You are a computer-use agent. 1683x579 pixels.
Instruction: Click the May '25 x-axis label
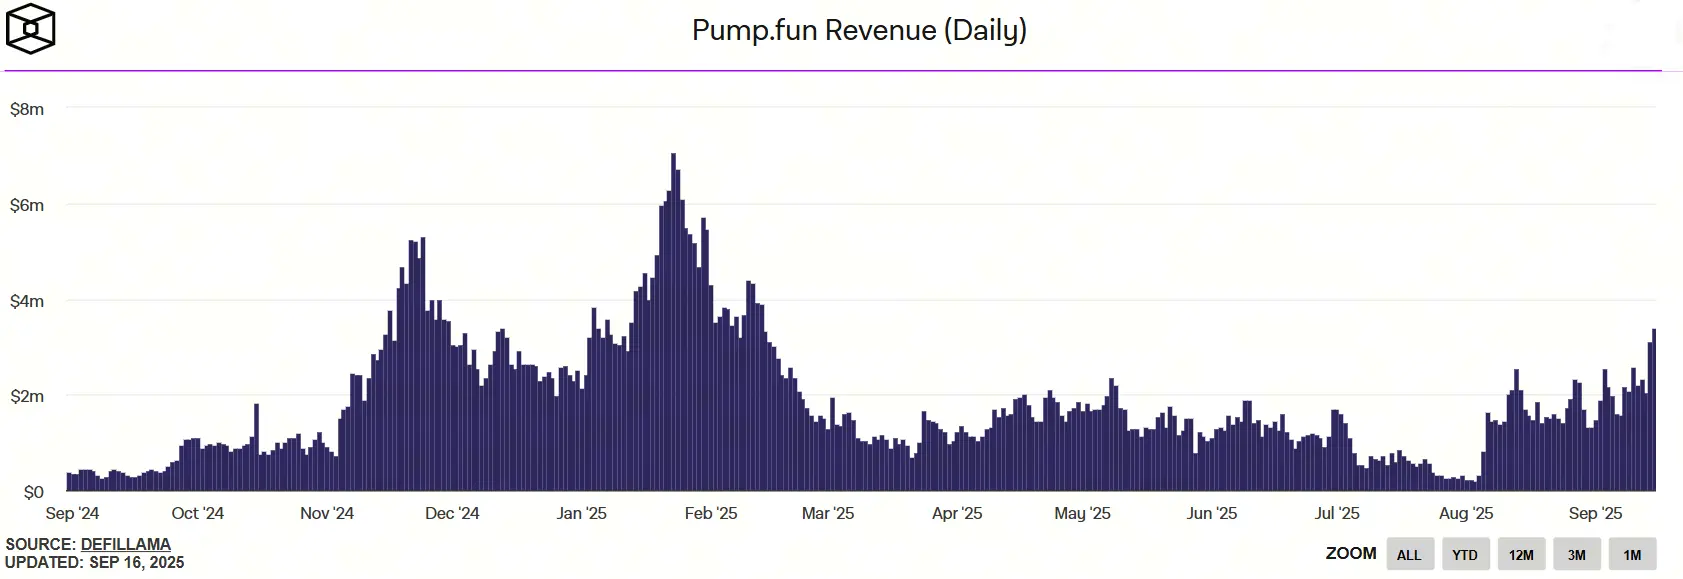[x=1083, y=513]
